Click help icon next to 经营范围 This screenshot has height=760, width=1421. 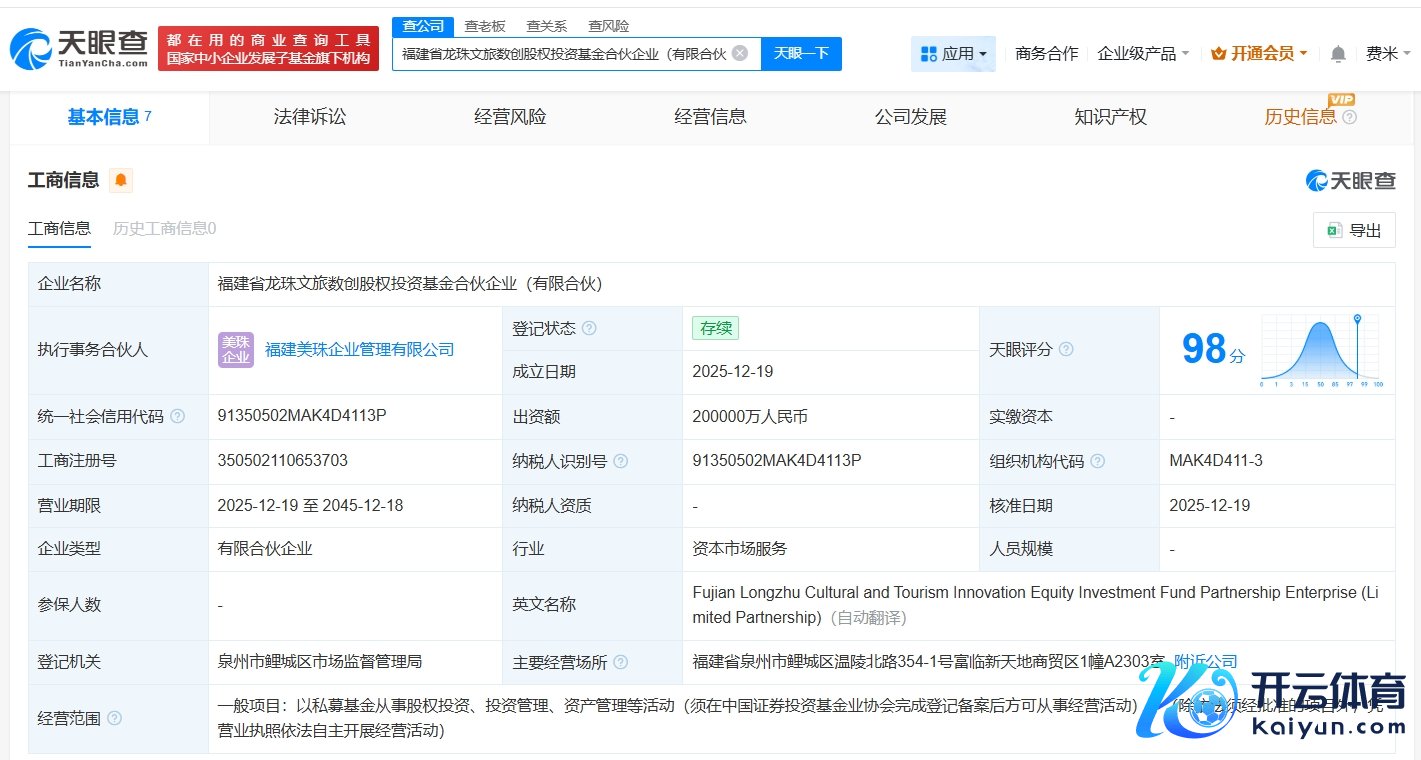coord(114,718)
